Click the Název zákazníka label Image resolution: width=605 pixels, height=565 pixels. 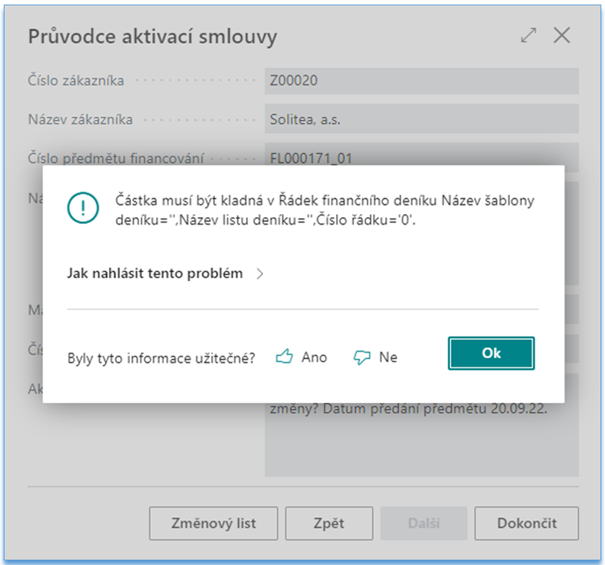click(x=76, y=119)
